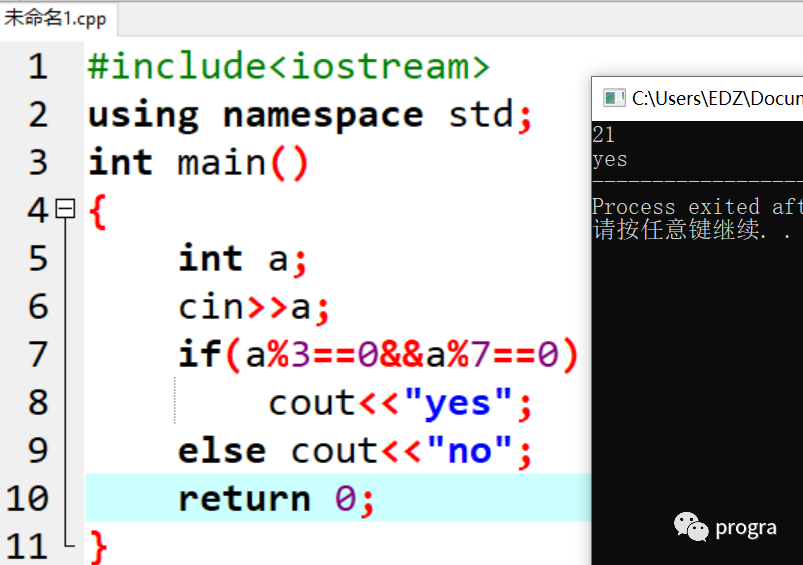Click line number 2 in the gutter
Viewport: 803px width, 565px height.
click(x=38, y=115)
